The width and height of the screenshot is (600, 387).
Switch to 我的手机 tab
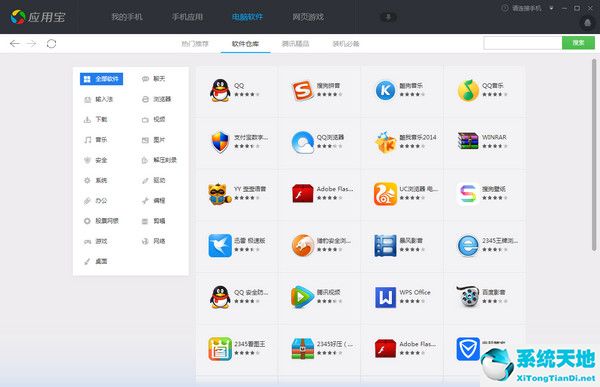pos(127,17)
